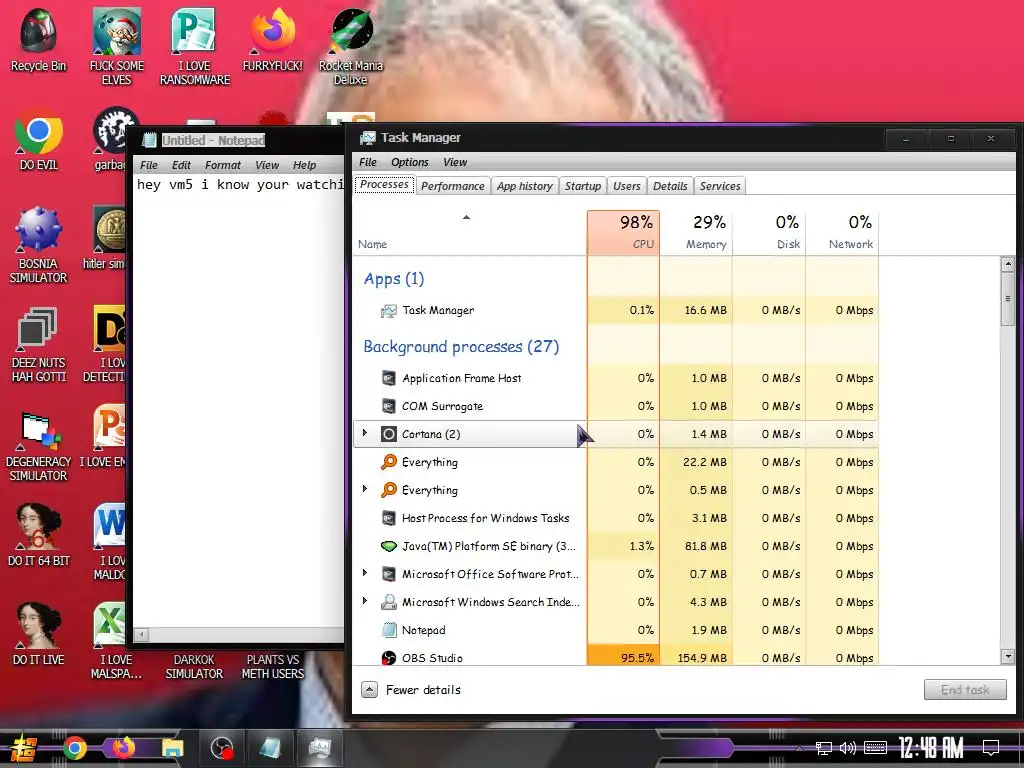Switch to OBS Studio on the taskbar
This screenshot has height=768, width=1024.
point(222,748)
